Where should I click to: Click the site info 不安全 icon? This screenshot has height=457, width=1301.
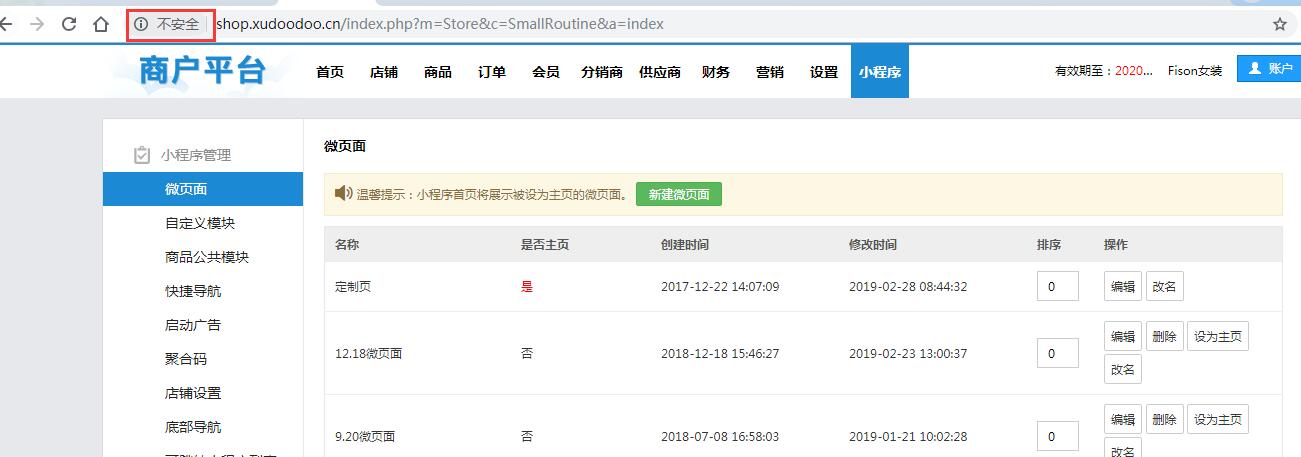pyautogui.click(x=142, y=24)
